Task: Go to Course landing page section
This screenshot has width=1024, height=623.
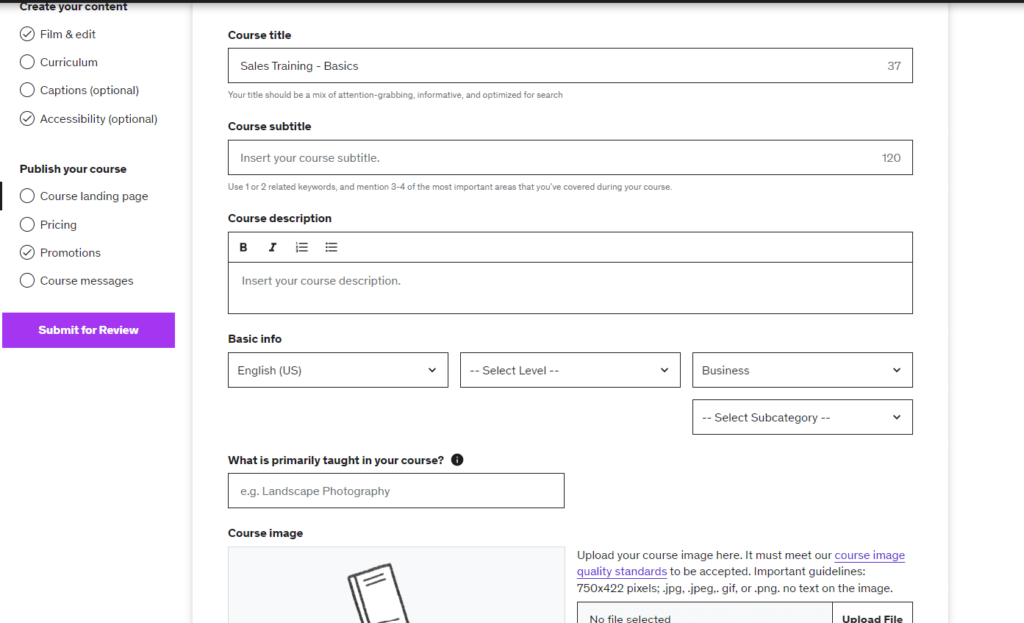Action: pyautogui.click(x=94, y=196)
